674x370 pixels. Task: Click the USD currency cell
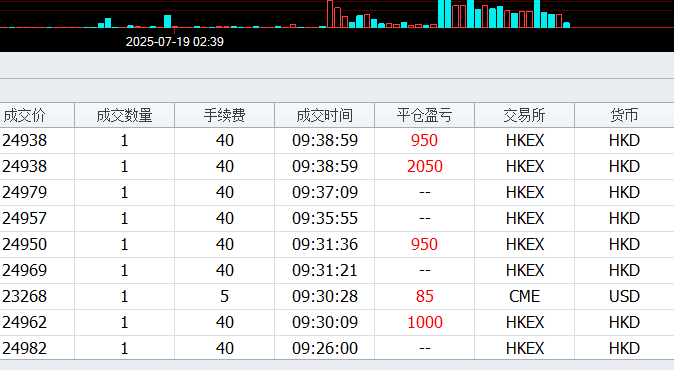[x=624, y=296]
